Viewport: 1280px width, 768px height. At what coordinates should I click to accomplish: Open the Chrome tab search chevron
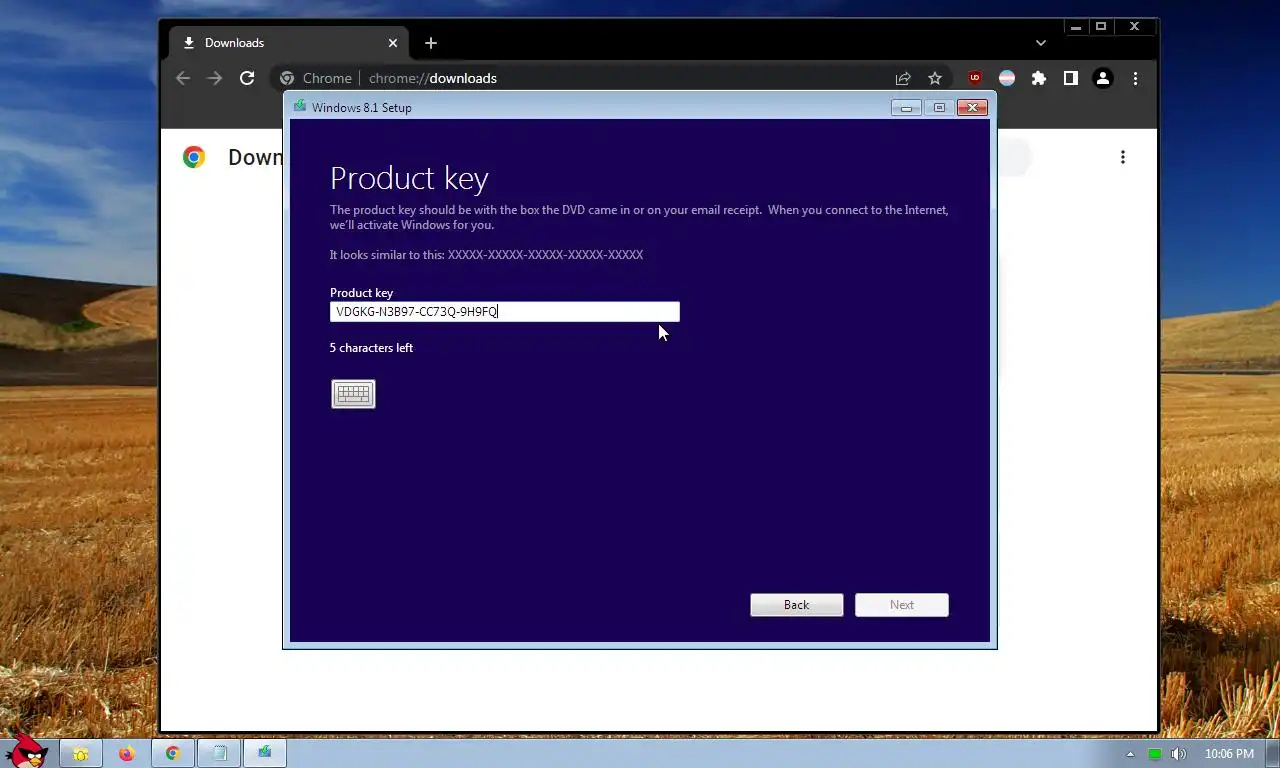[x=1041, y=43]
